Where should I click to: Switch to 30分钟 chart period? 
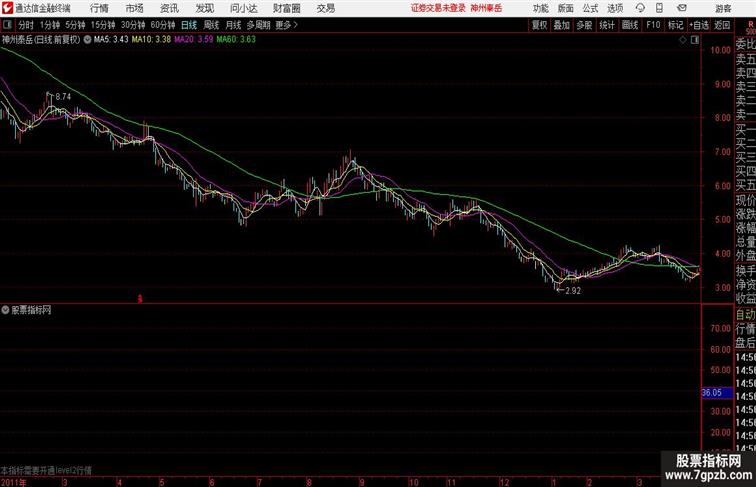point(133,25)
